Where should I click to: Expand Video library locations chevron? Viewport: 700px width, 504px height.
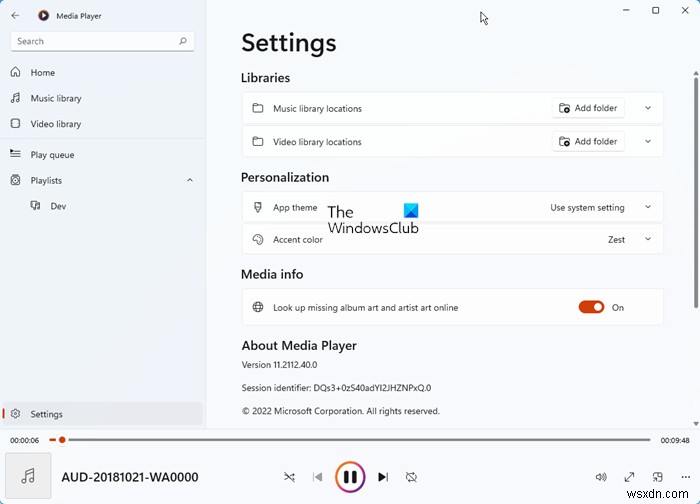[648, 142]
